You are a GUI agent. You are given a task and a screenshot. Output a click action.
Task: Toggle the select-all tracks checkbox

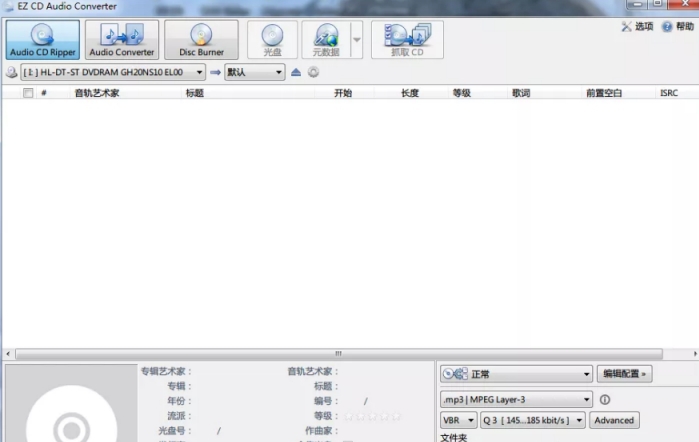28,93
